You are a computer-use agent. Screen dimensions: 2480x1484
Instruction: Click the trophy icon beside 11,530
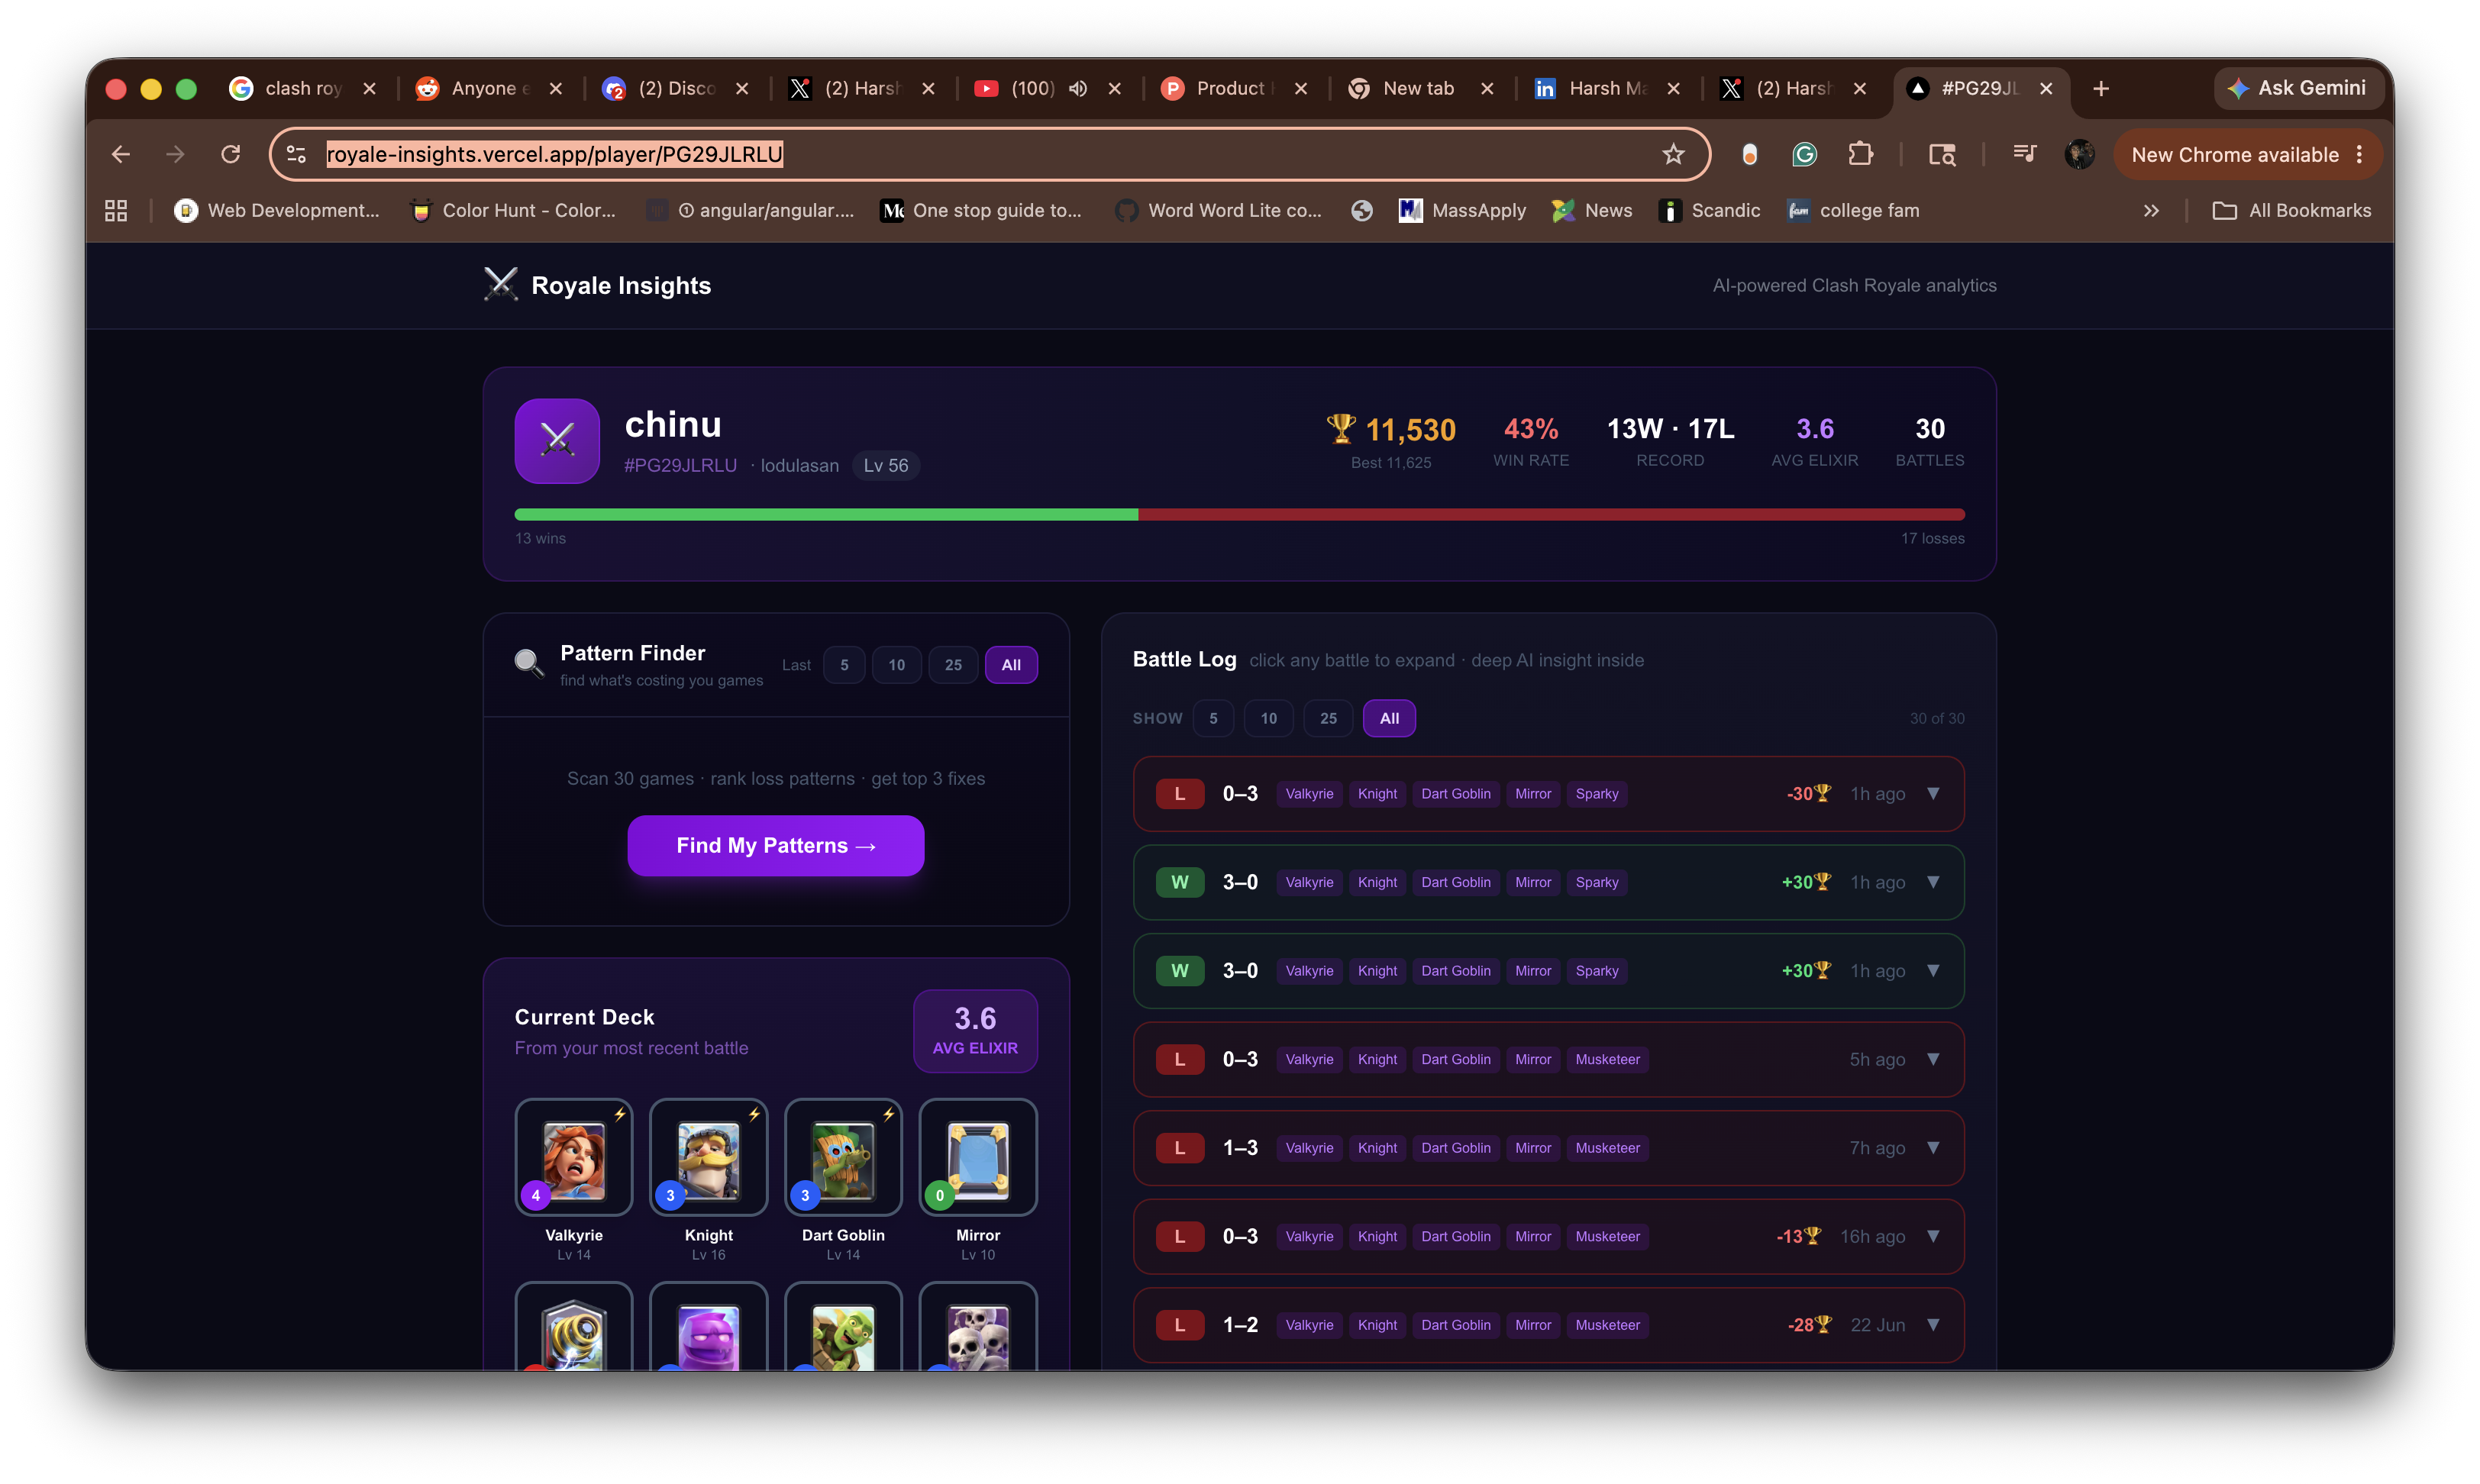[x=1341, y=429]
